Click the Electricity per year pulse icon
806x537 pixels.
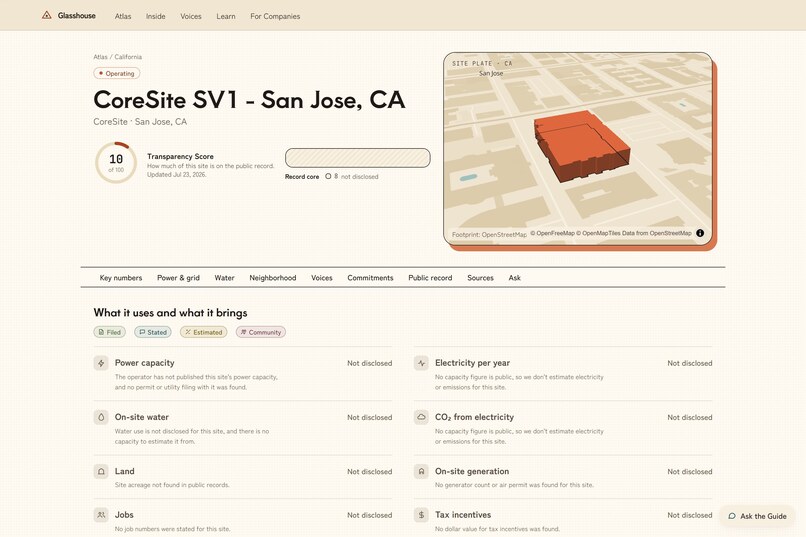point(421,363)
